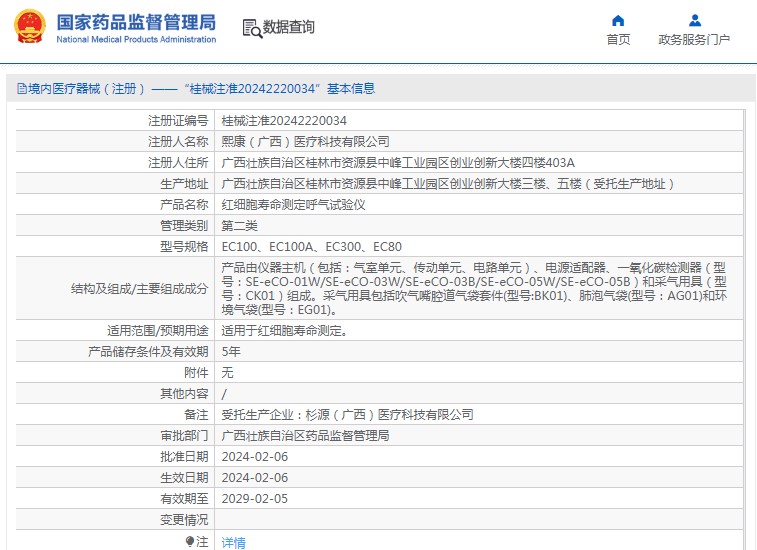Click the 生产地址 label
This screenshot has width=757, height=550.
click(184, 183)
